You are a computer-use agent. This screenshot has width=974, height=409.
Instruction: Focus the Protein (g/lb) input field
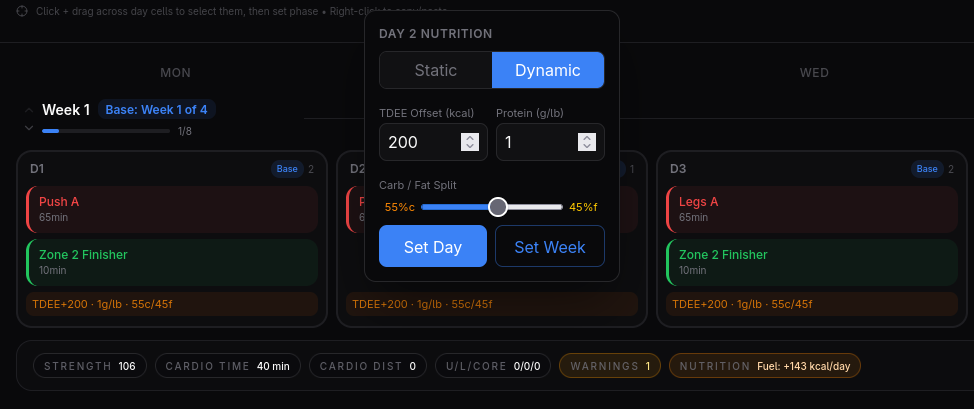[x=535, y=142]
